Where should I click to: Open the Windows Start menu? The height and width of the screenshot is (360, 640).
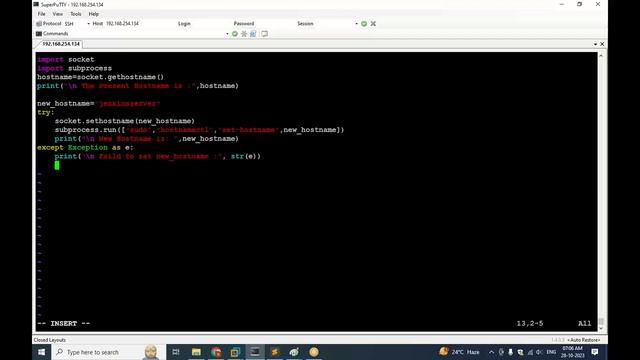[42, 352]
